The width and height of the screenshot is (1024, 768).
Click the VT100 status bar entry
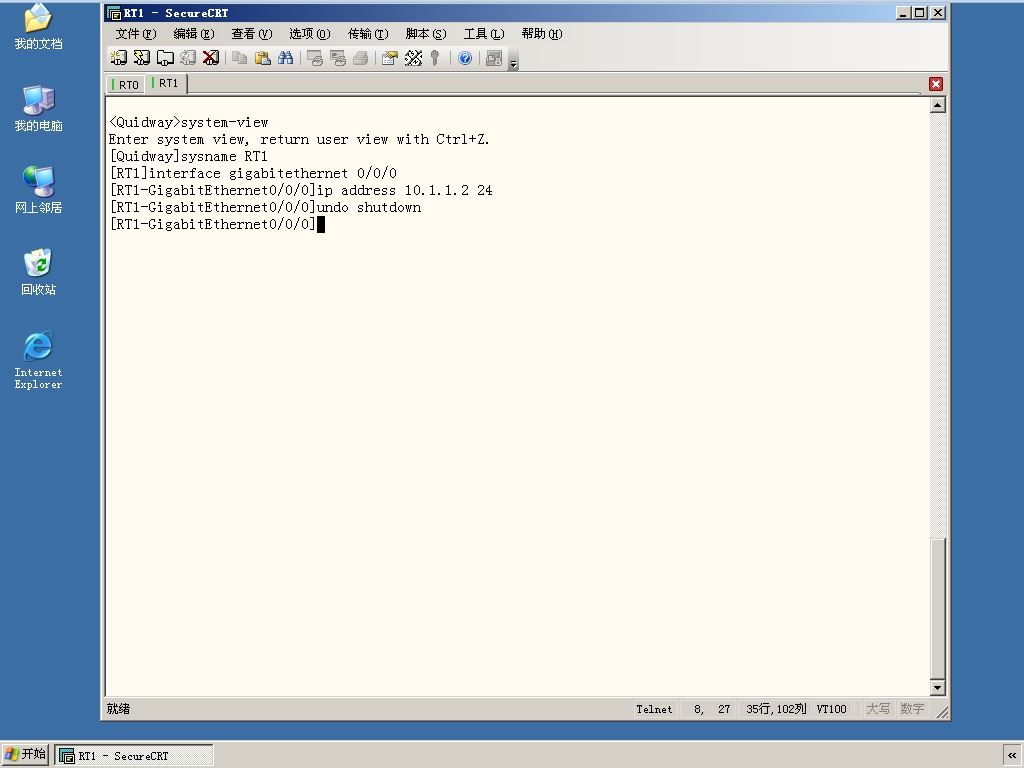[831, 709]
